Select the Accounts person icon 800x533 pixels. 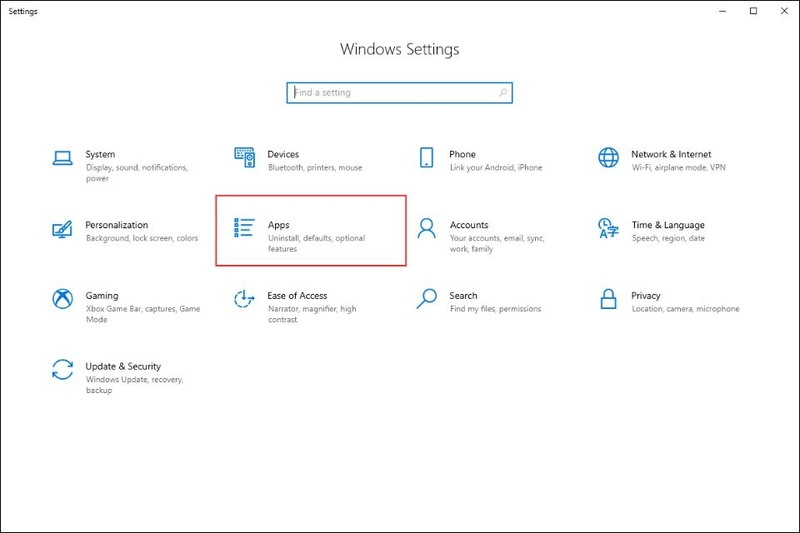click(427, 229)
